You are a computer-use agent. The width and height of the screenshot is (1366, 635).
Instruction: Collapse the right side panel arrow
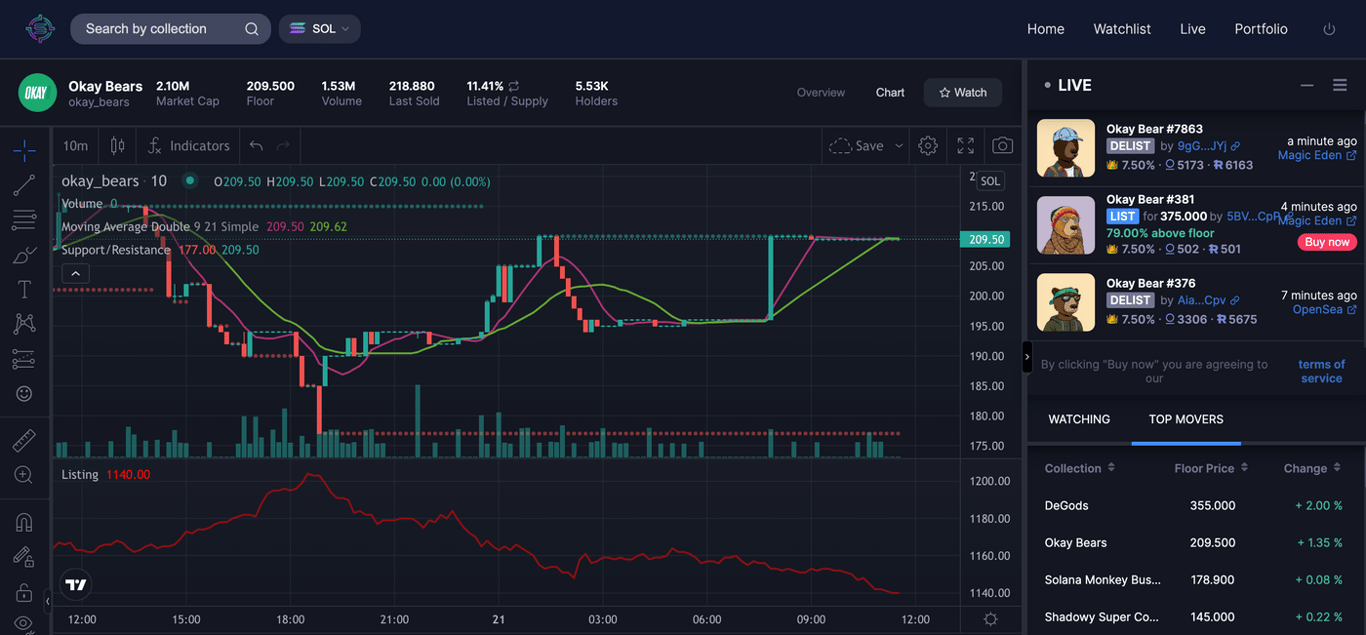coord(1027,357)
